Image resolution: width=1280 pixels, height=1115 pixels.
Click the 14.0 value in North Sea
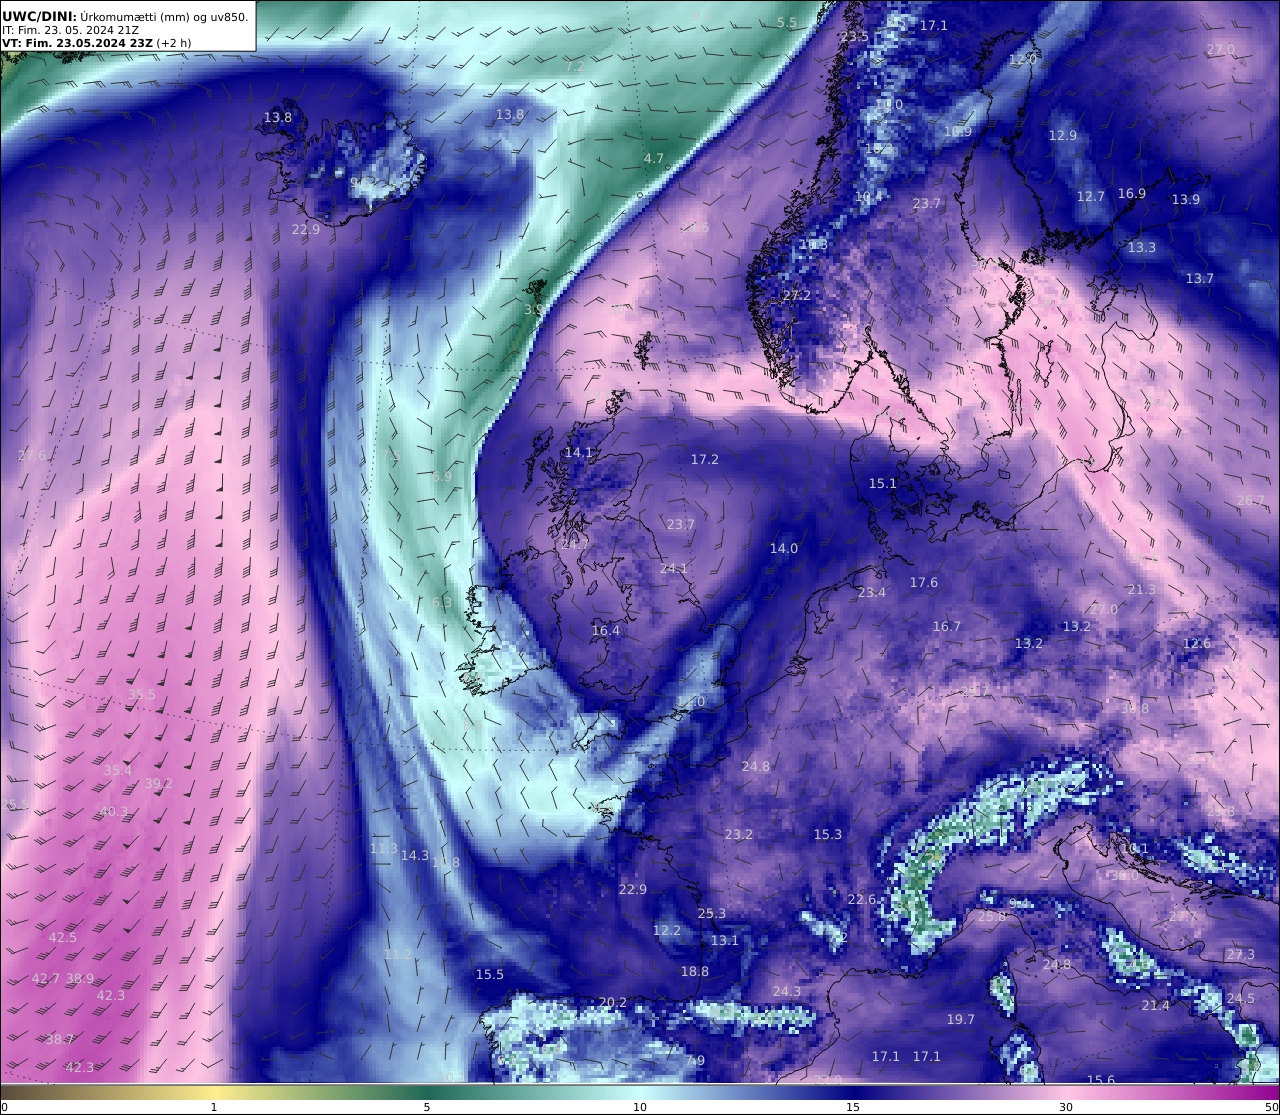784,549
